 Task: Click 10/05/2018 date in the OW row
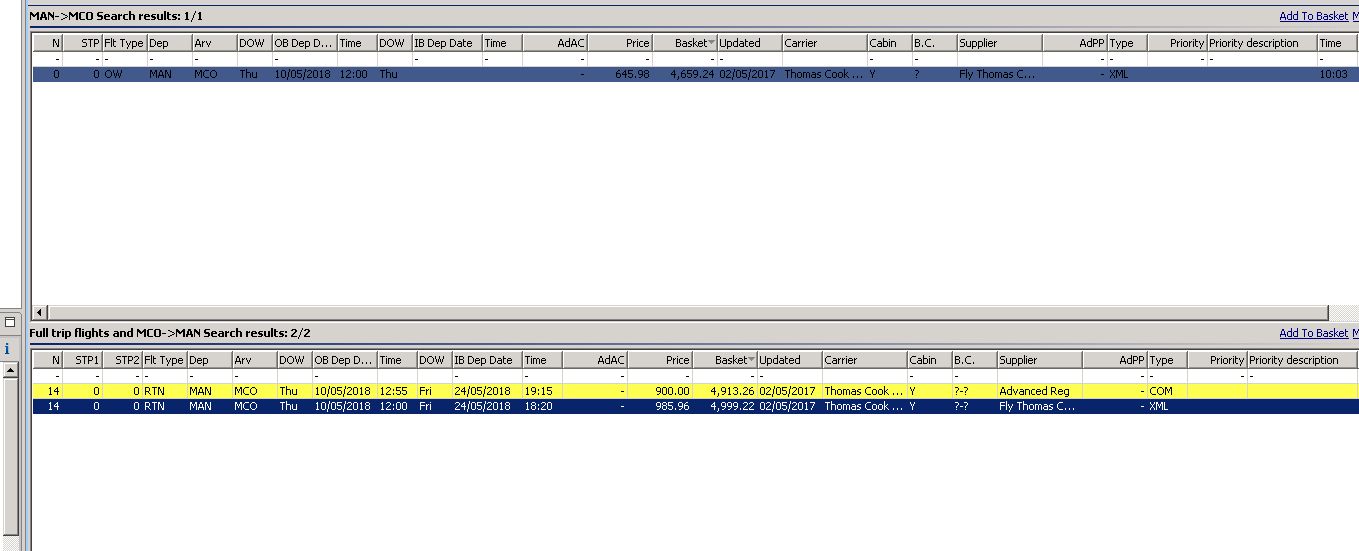tap(303, 74)
